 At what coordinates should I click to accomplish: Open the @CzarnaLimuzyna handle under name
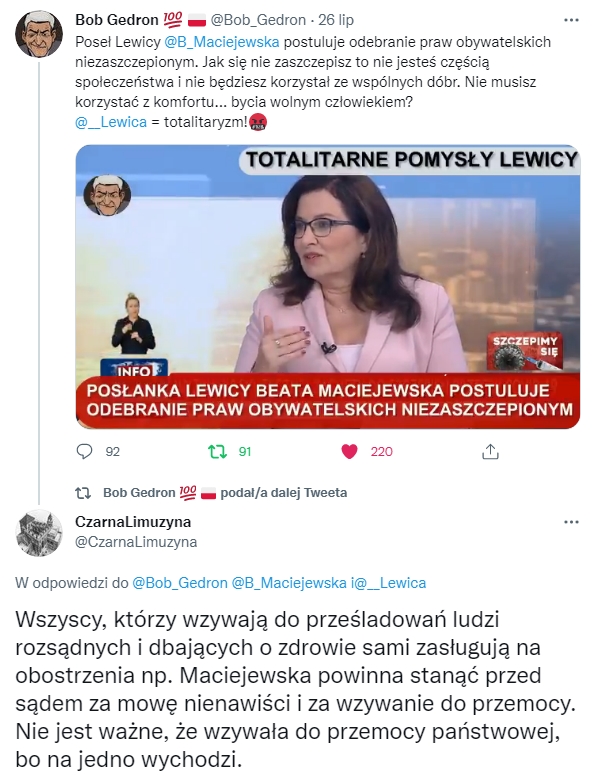tap(136, 542)
